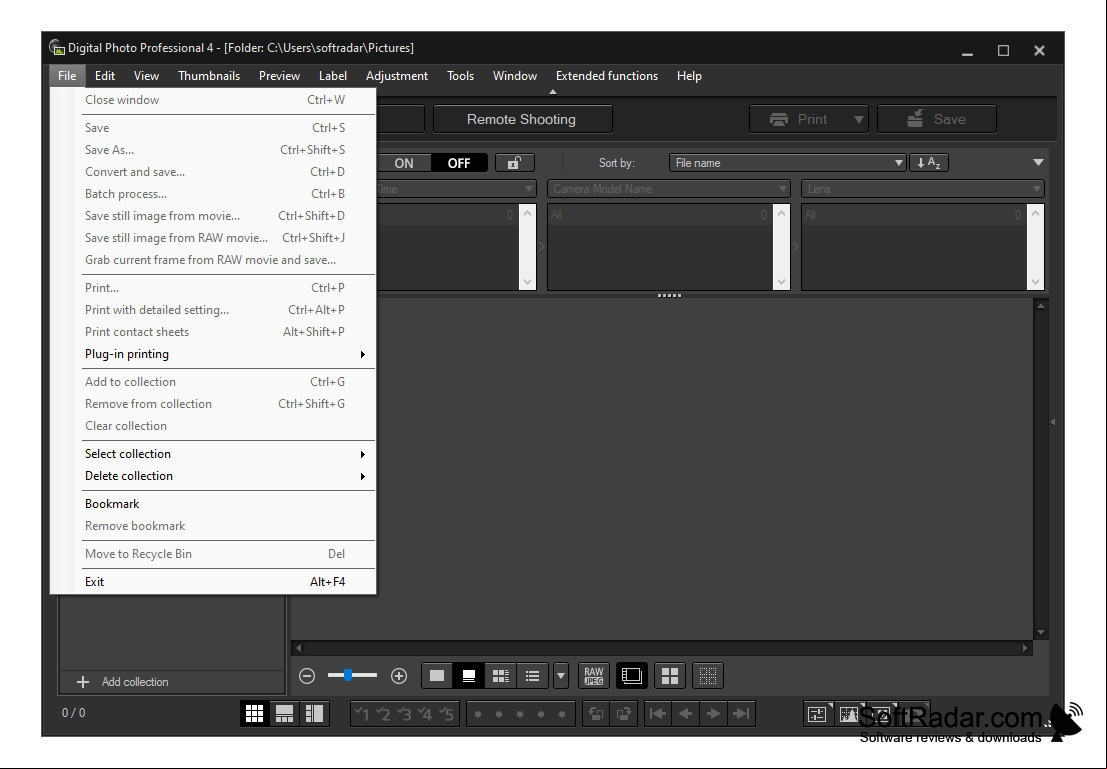Open the Extended functions menu
Viewport: 1107px width, 769px height.
pos(606,76)
